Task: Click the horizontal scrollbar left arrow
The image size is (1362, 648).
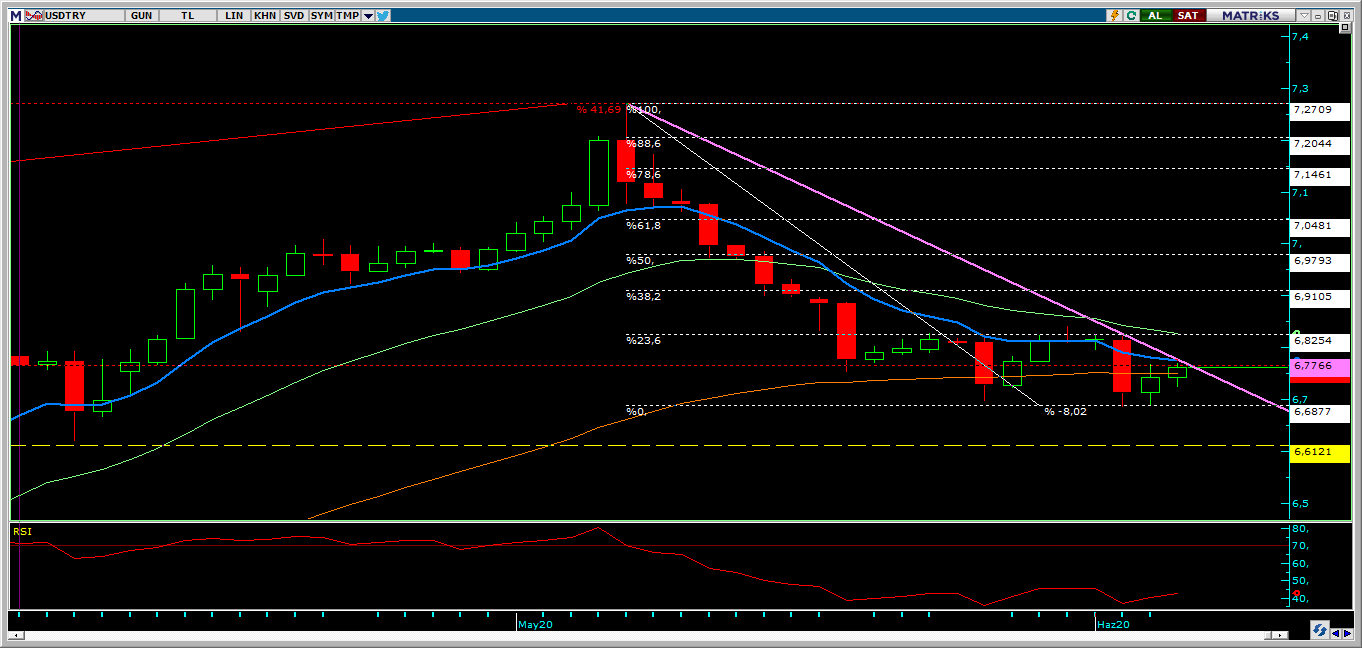Action: click(16, 634)
